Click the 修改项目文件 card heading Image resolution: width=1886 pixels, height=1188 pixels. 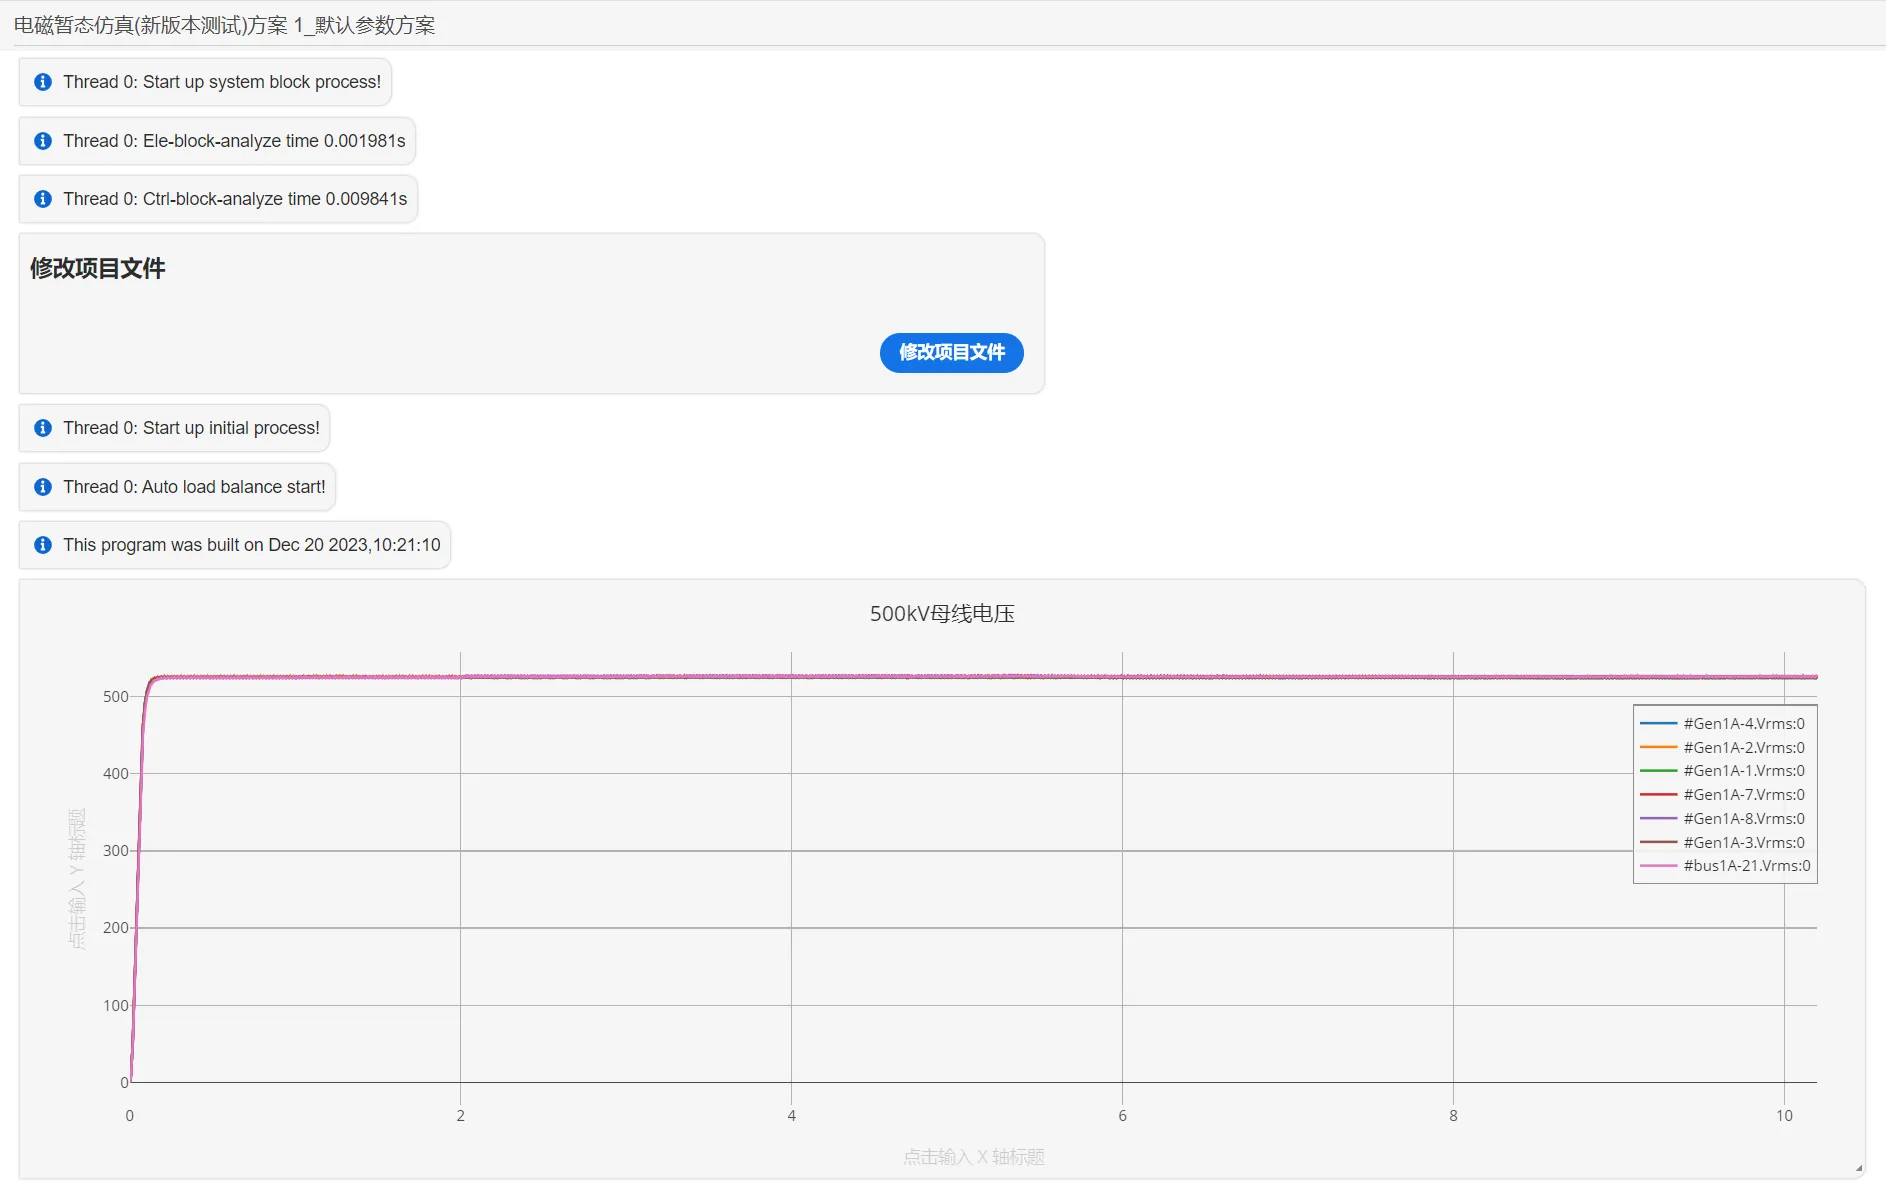(98, 268)
